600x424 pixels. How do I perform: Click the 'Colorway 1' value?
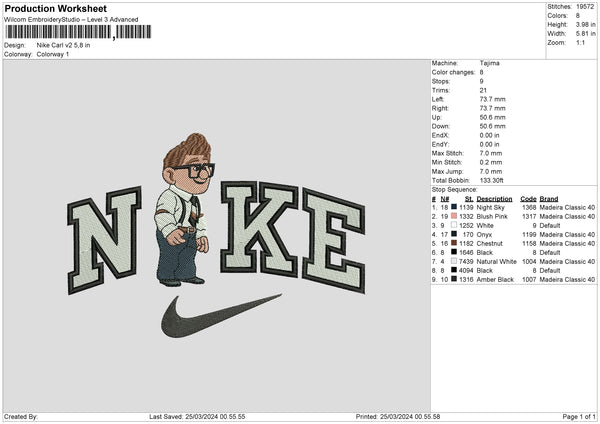click(53, 54)
